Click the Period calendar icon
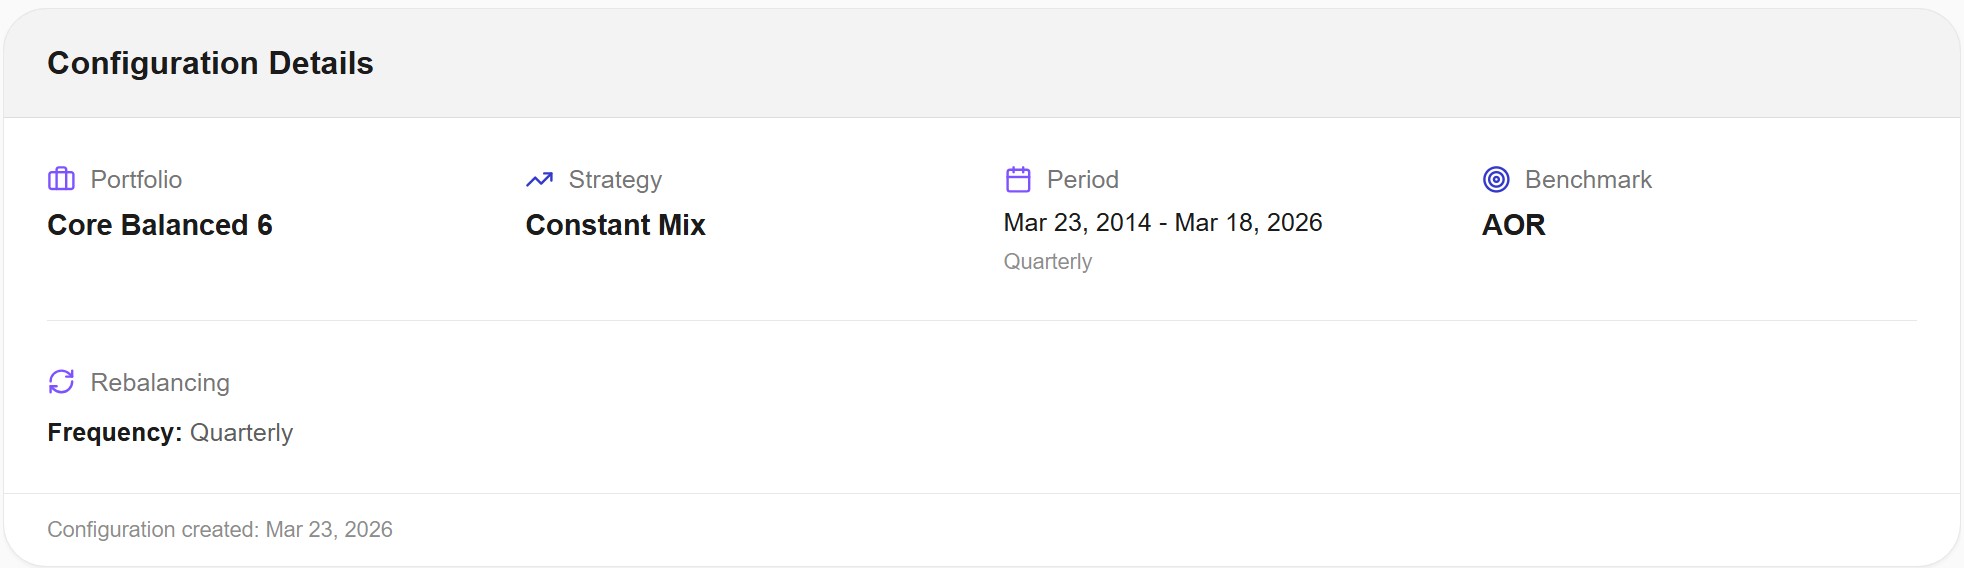 click(x=1018, y=180)
